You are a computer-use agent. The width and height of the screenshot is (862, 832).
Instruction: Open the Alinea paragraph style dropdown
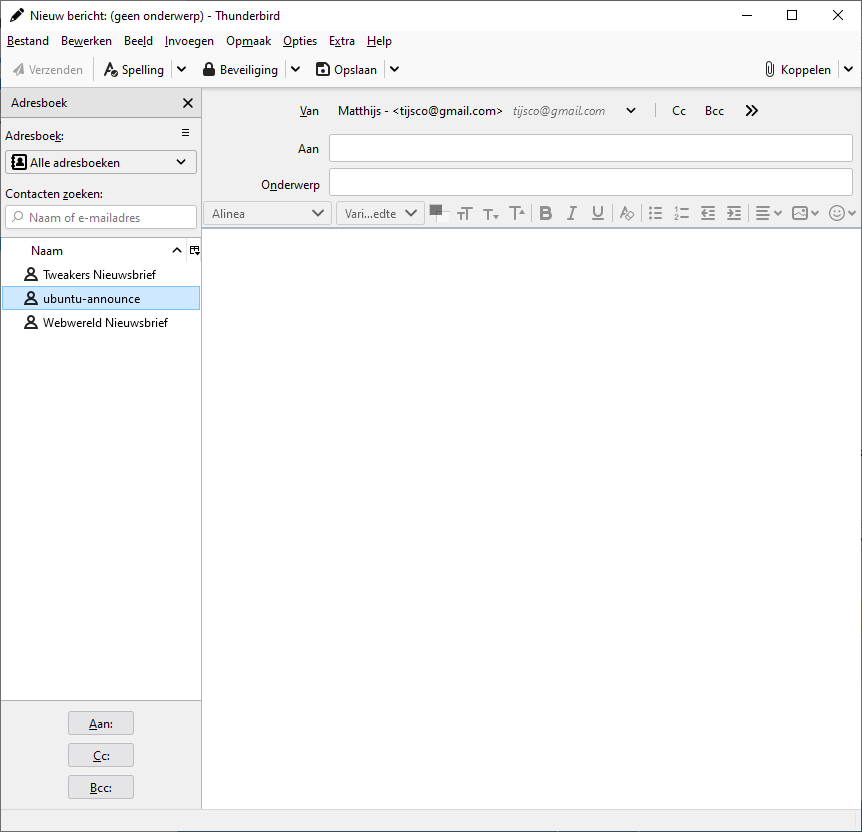point(267,213)
